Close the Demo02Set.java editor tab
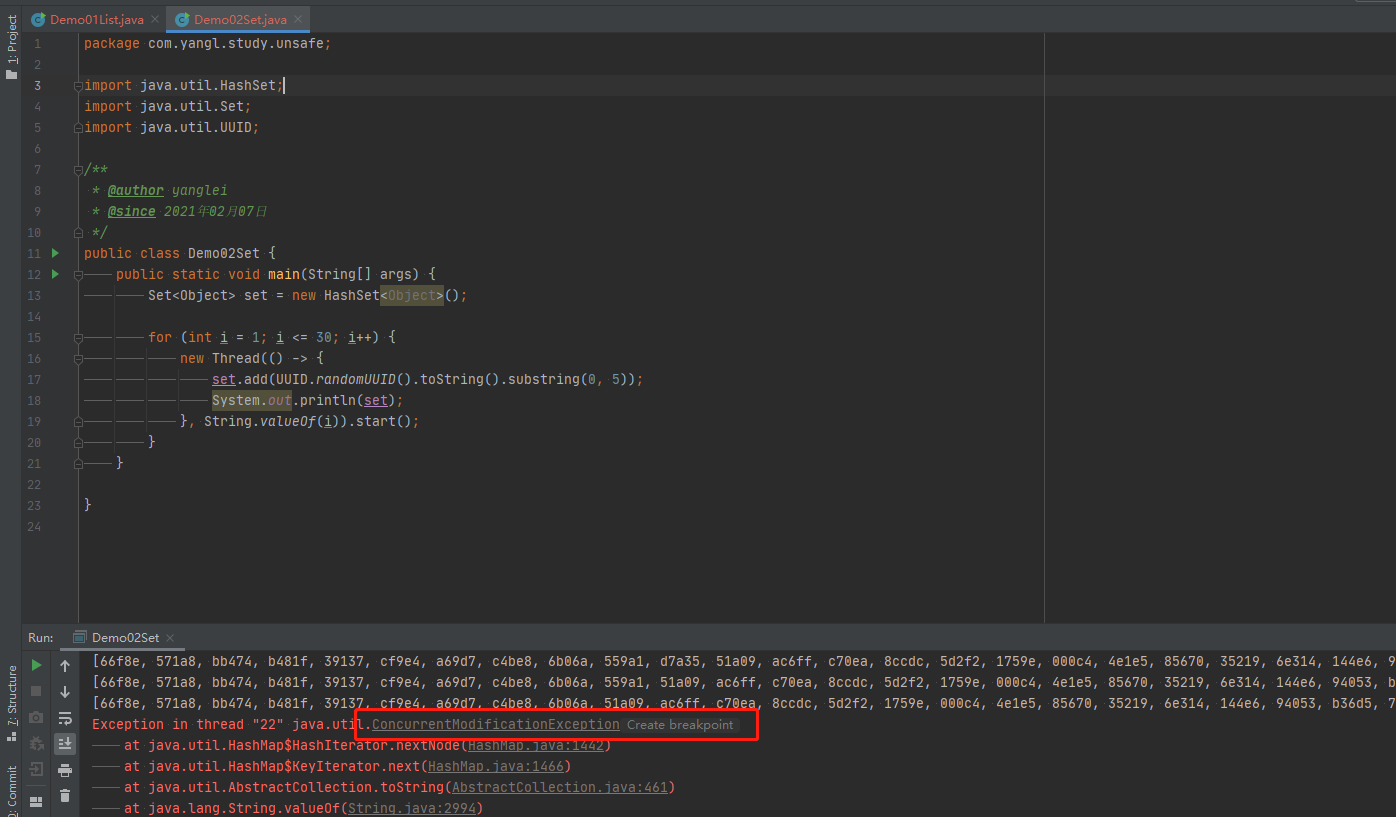The height and width of the screenshot is (817, 1396). (x=298, y=19)
